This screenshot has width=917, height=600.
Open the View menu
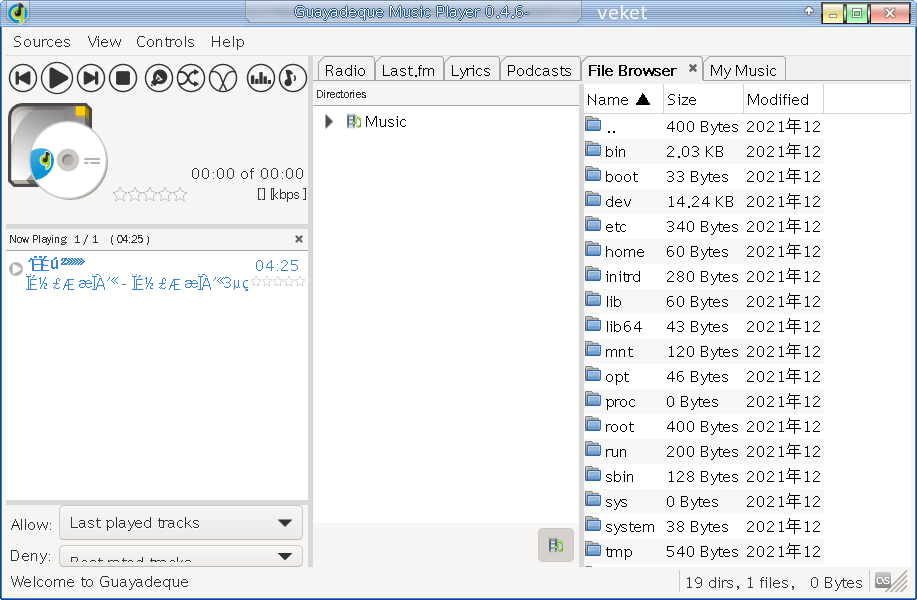104,42
